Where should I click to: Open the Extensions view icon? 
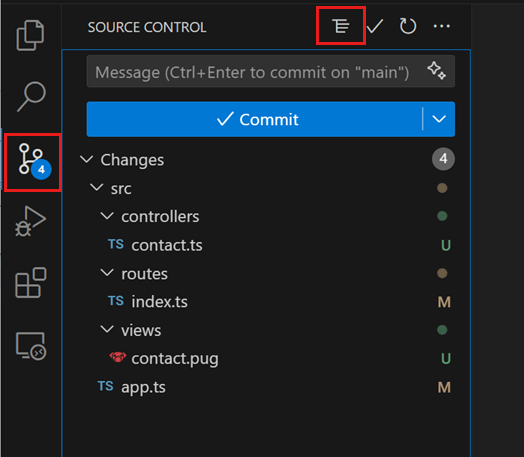(x=31, y=282)
